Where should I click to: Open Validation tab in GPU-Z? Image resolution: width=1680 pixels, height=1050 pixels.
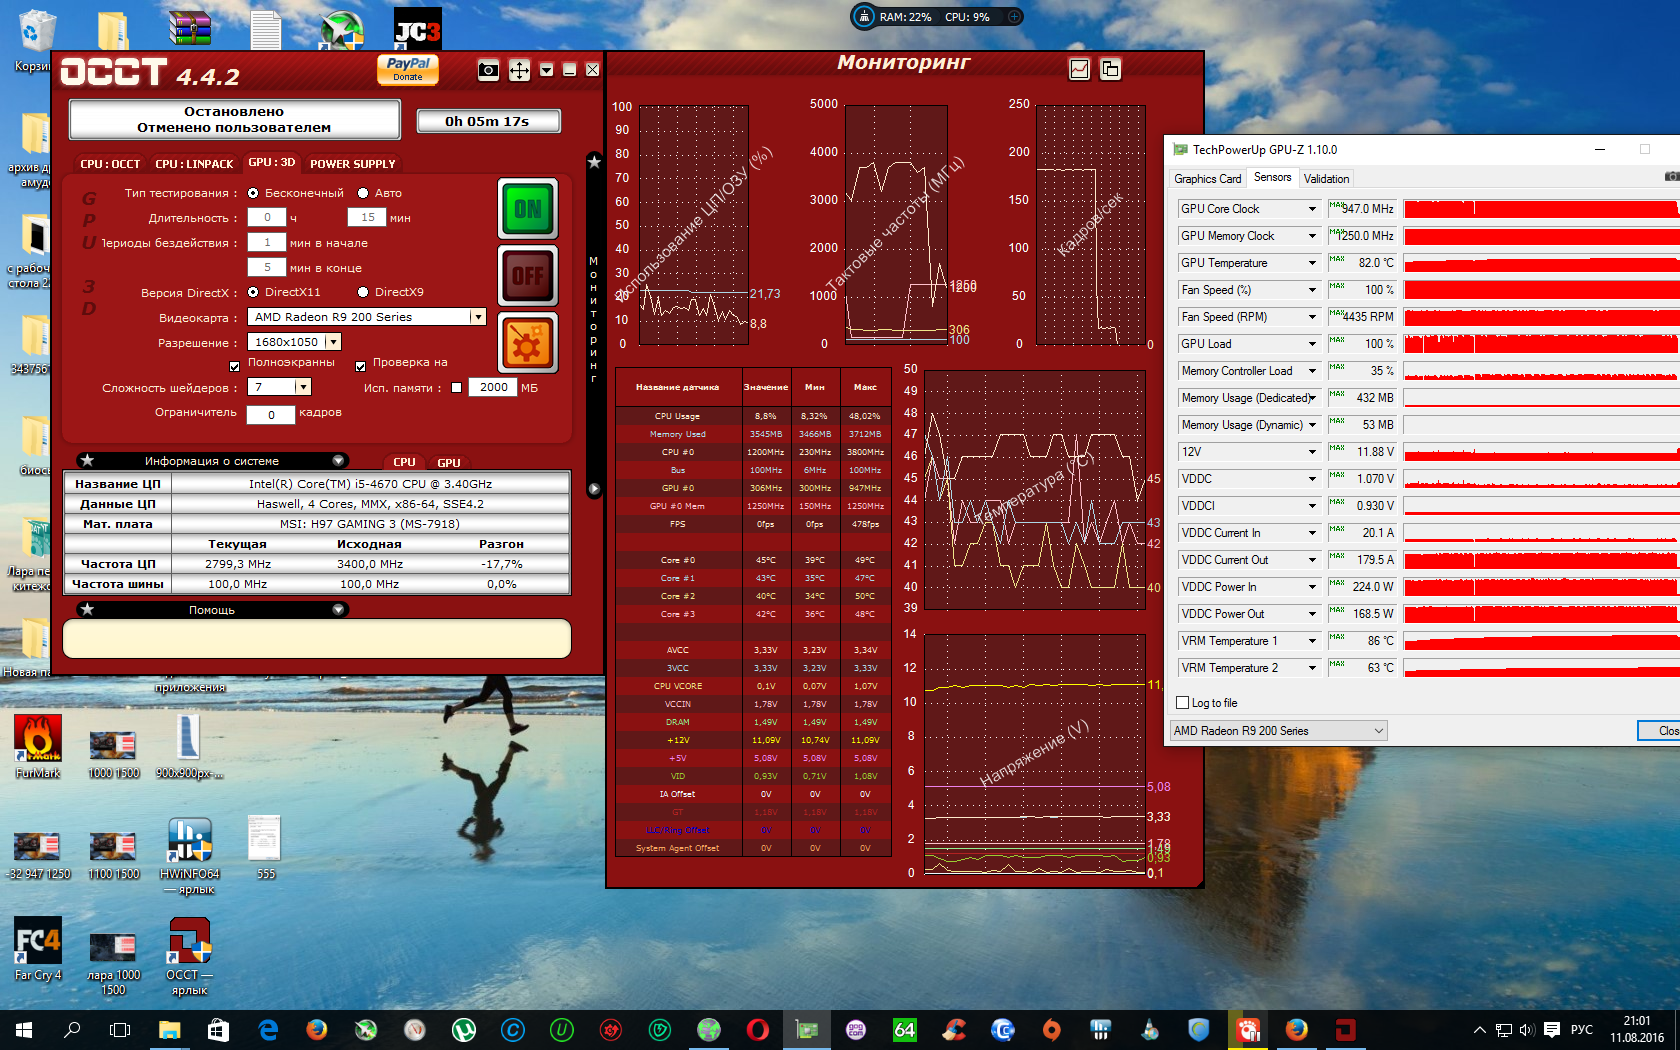point(1327,179)
